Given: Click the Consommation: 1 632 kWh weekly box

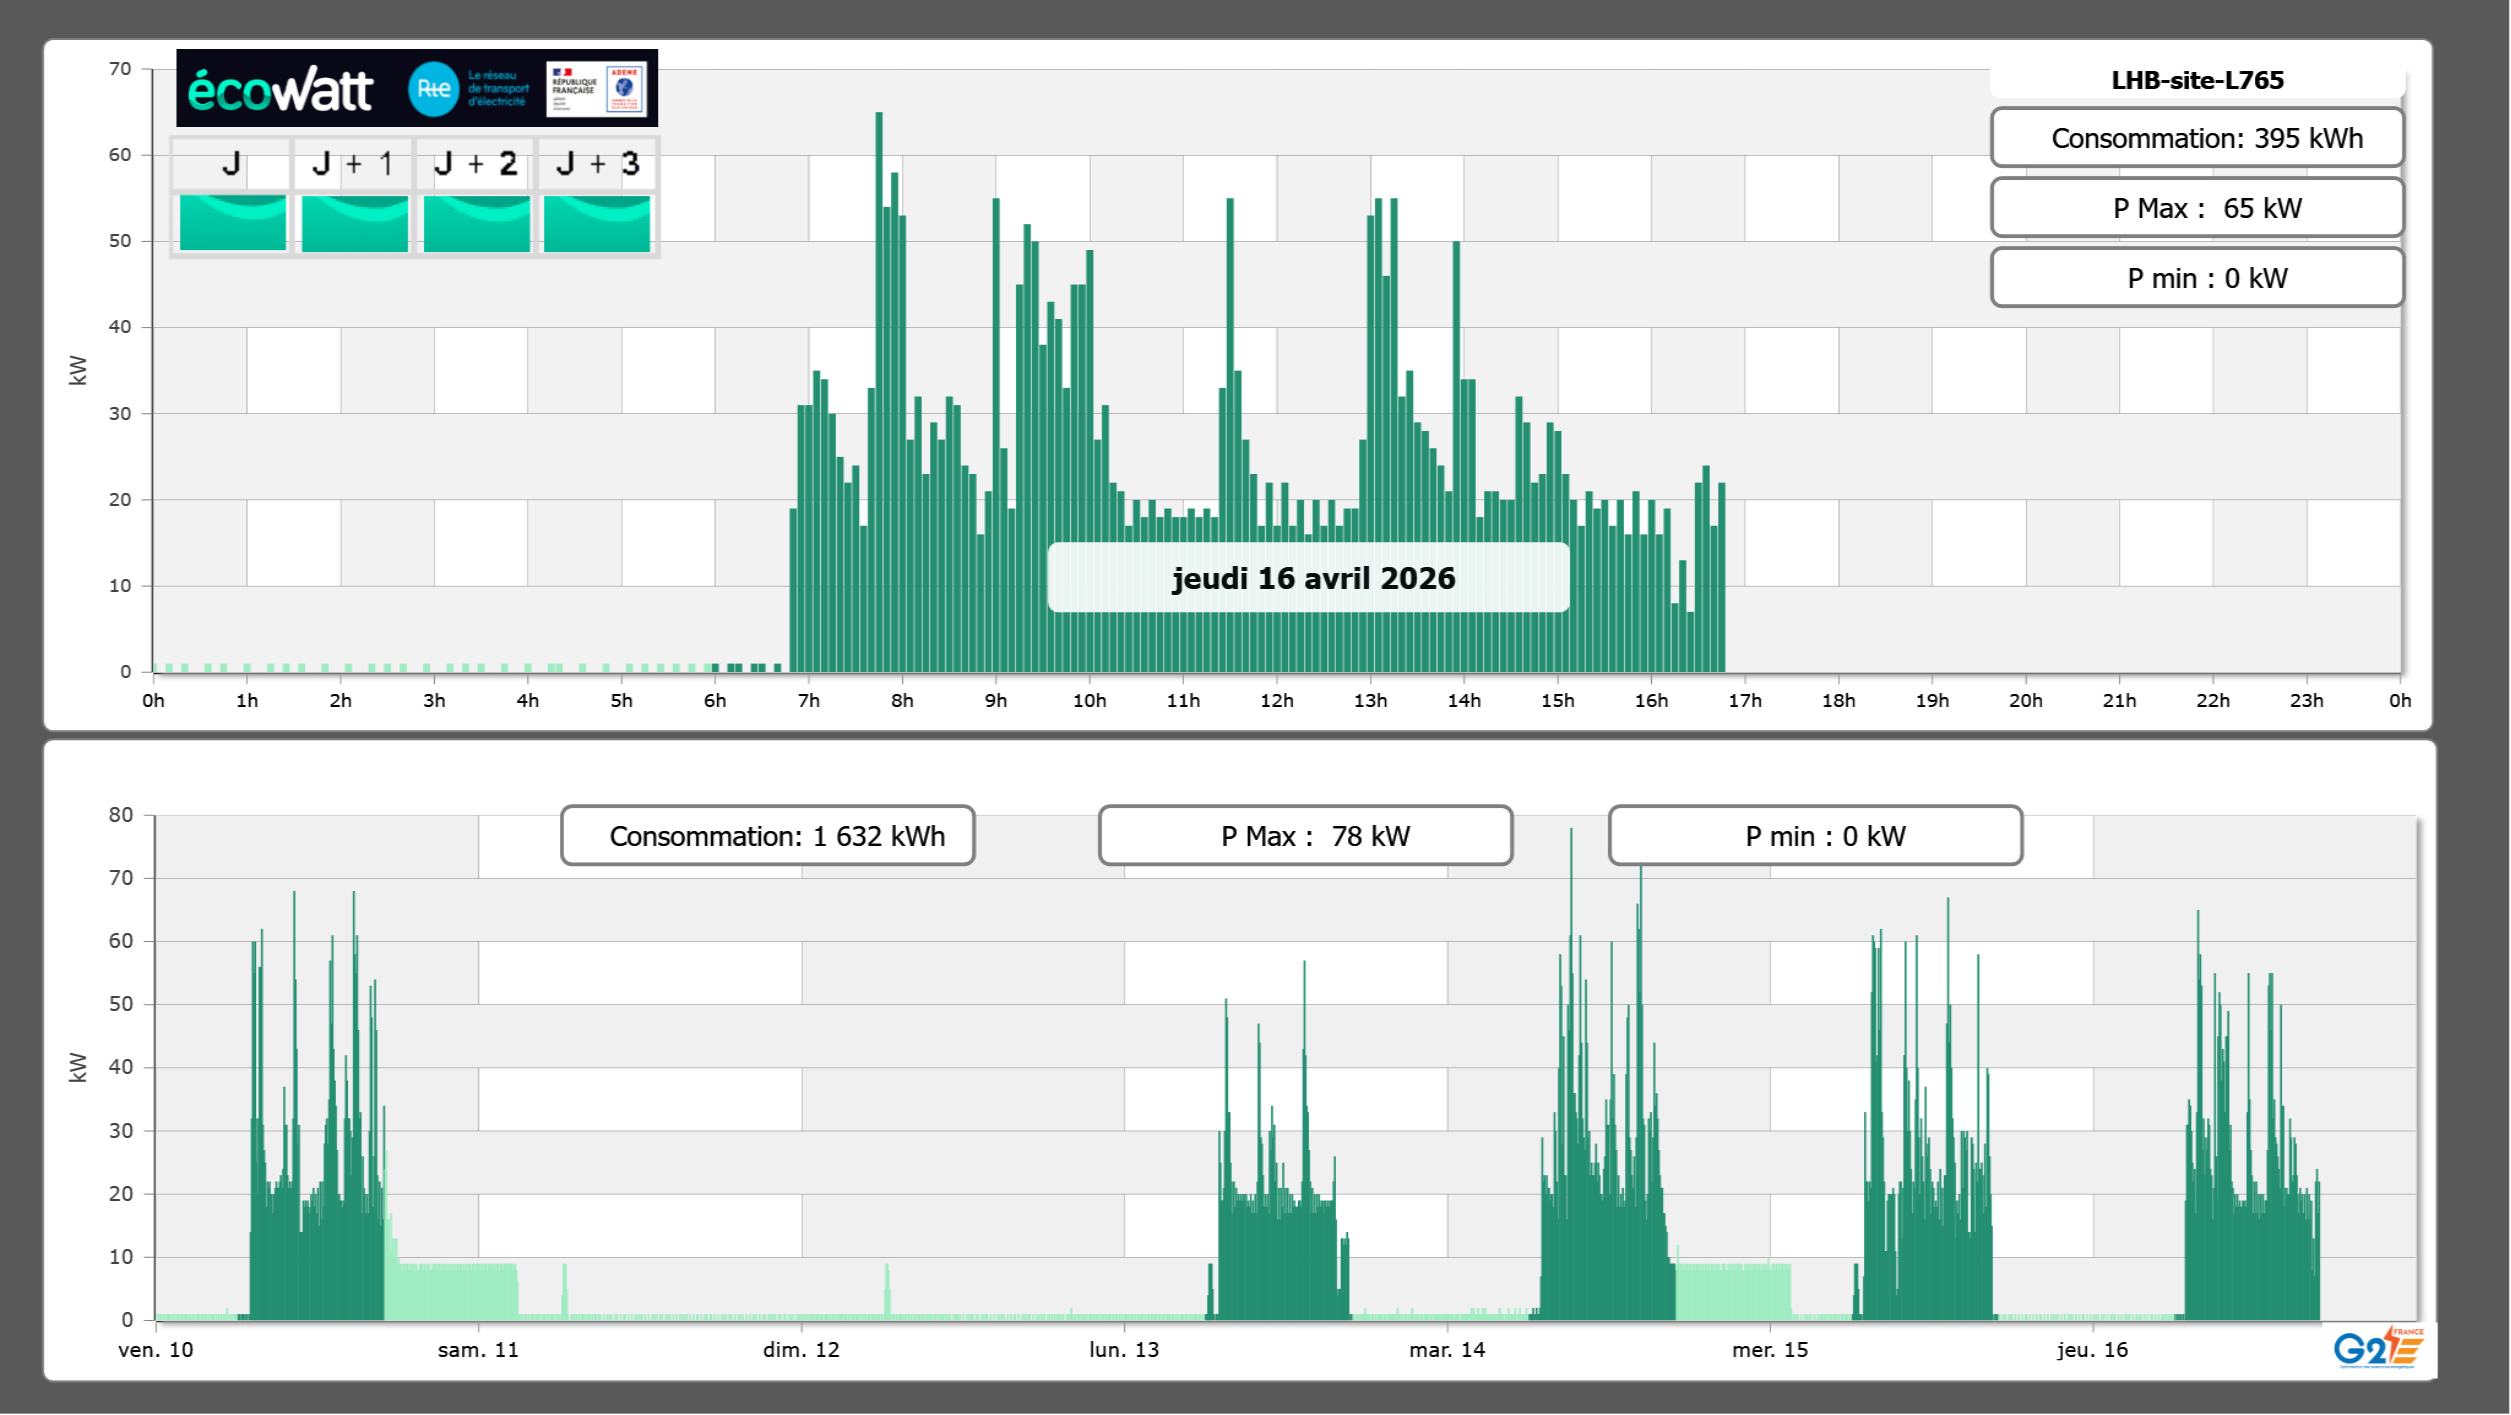Looking at the screenshot, I should click(767, 836).
